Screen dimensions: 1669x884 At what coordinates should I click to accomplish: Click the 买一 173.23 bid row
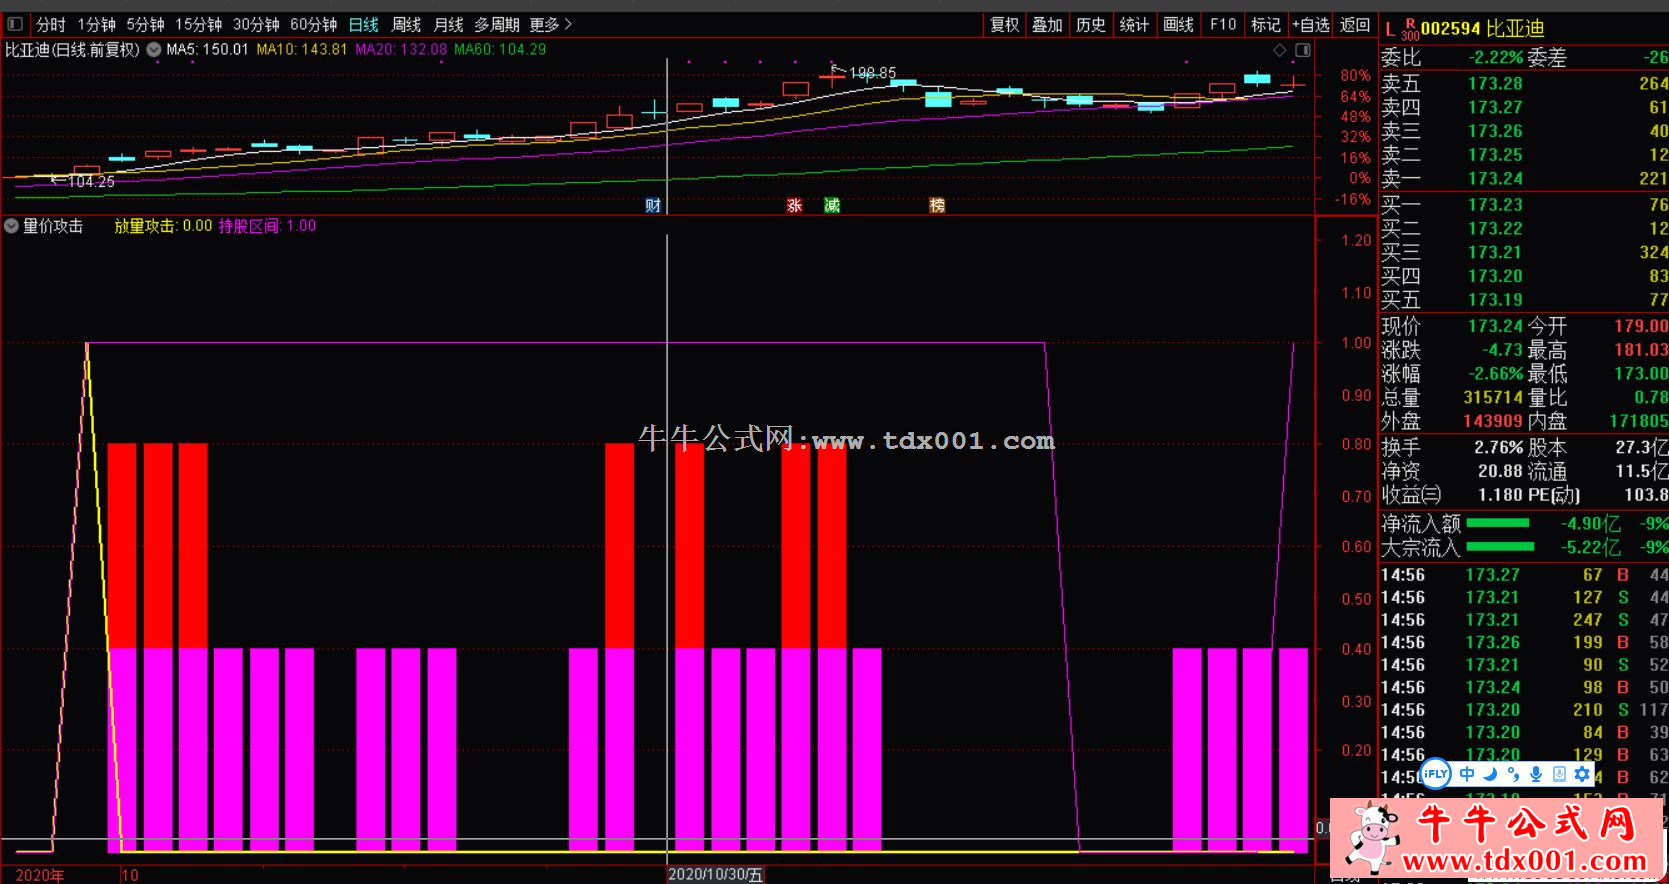(x=1524, y=204)
